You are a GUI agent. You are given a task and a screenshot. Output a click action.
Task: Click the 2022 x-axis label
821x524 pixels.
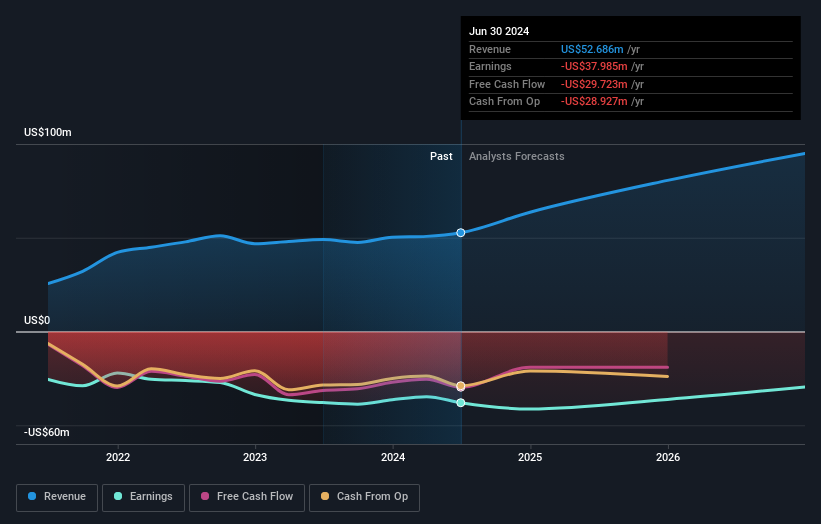coord(118,457)
